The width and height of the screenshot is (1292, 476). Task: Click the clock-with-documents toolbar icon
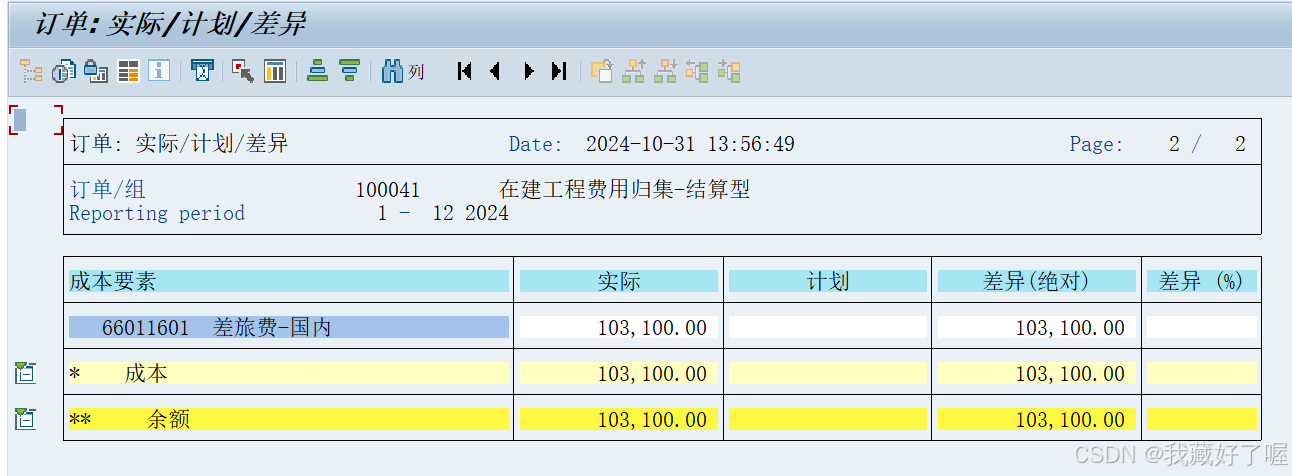(63, 71)
